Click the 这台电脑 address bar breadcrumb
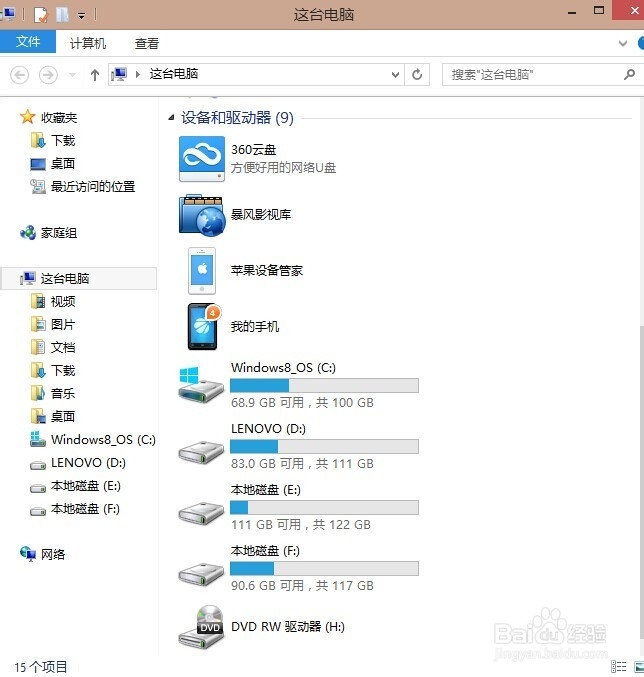 coord(174,74)
